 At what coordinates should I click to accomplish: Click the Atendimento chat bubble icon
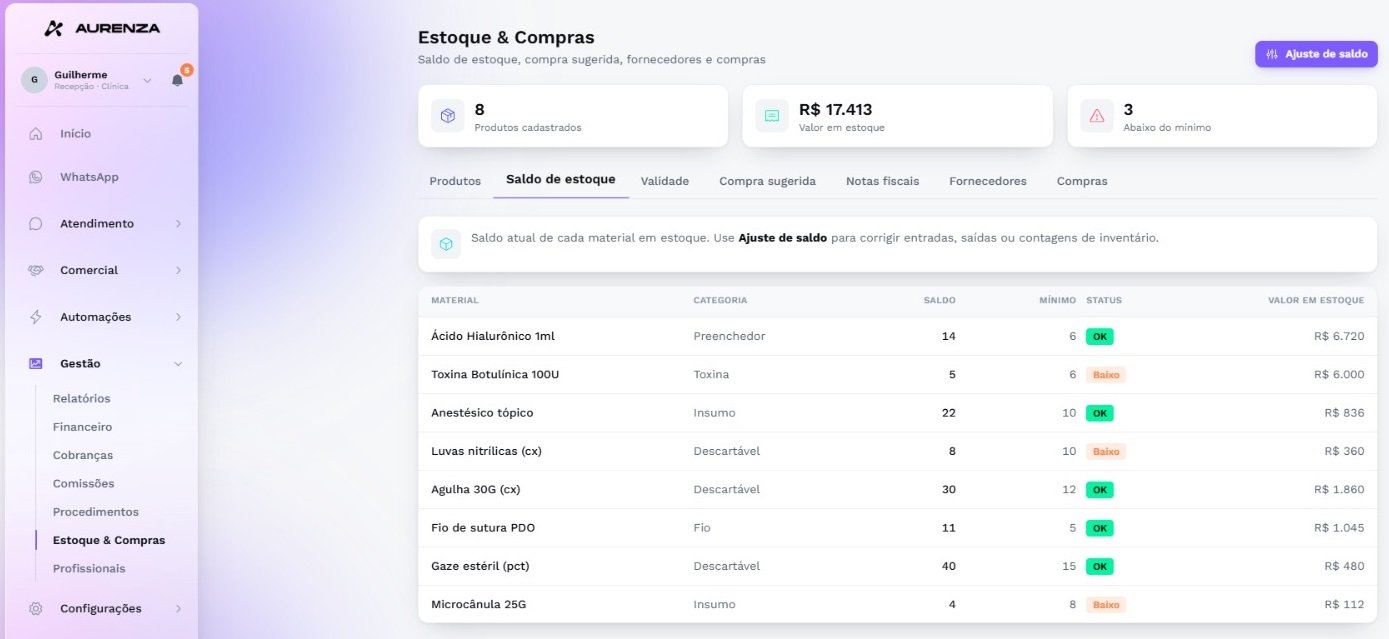point(36,224)
